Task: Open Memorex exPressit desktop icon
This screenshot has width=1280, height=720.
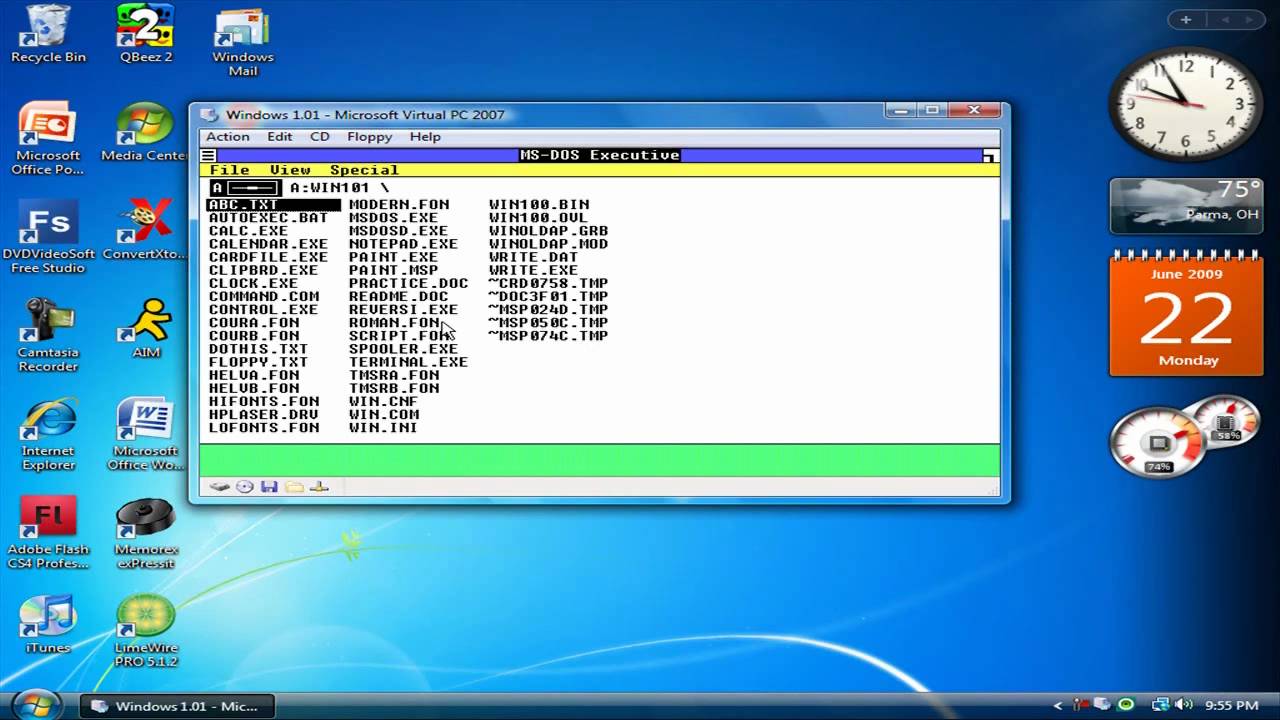Action: tap(146, 533)
